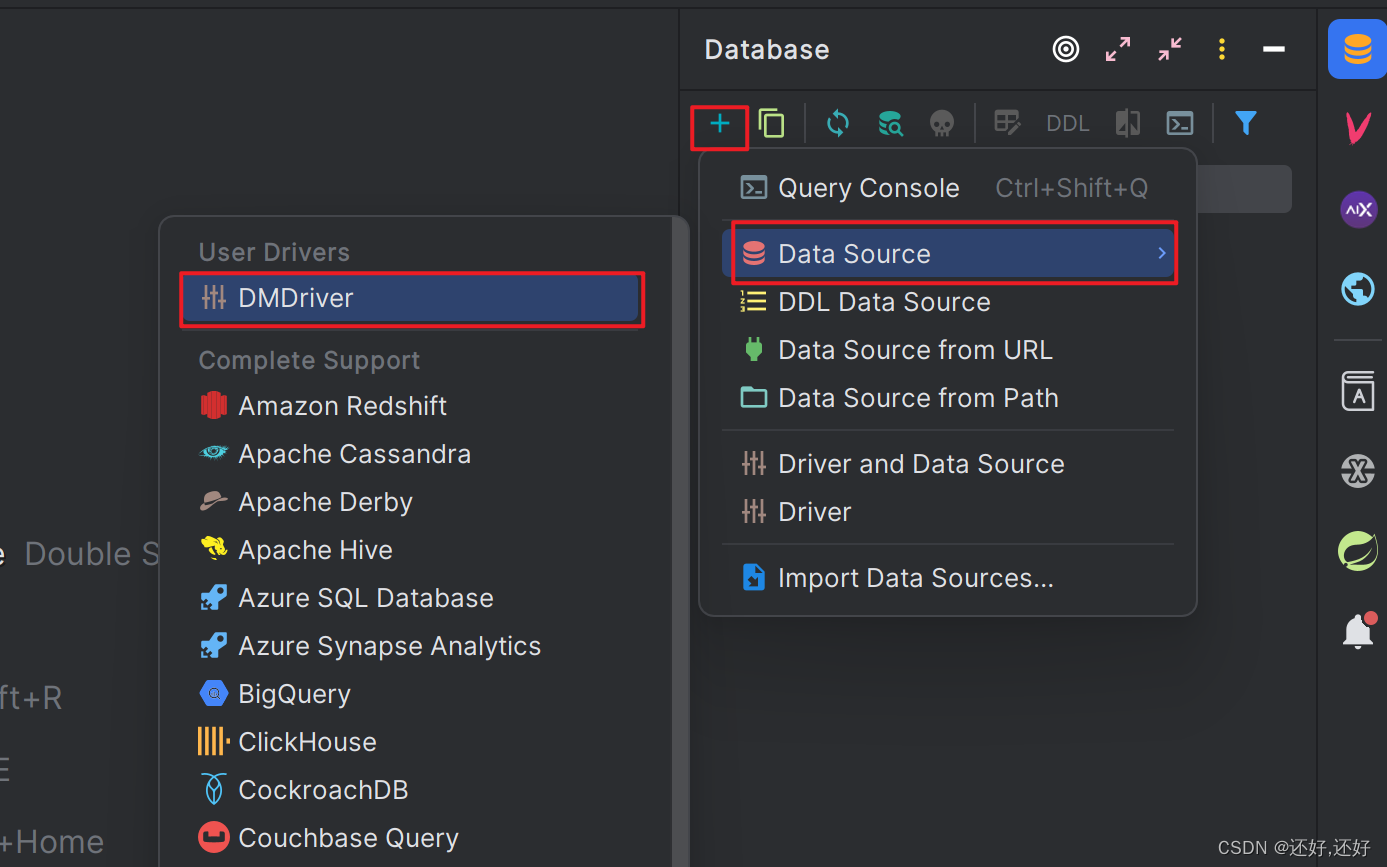Choose Driver and Data Source item

click(947, 464)
